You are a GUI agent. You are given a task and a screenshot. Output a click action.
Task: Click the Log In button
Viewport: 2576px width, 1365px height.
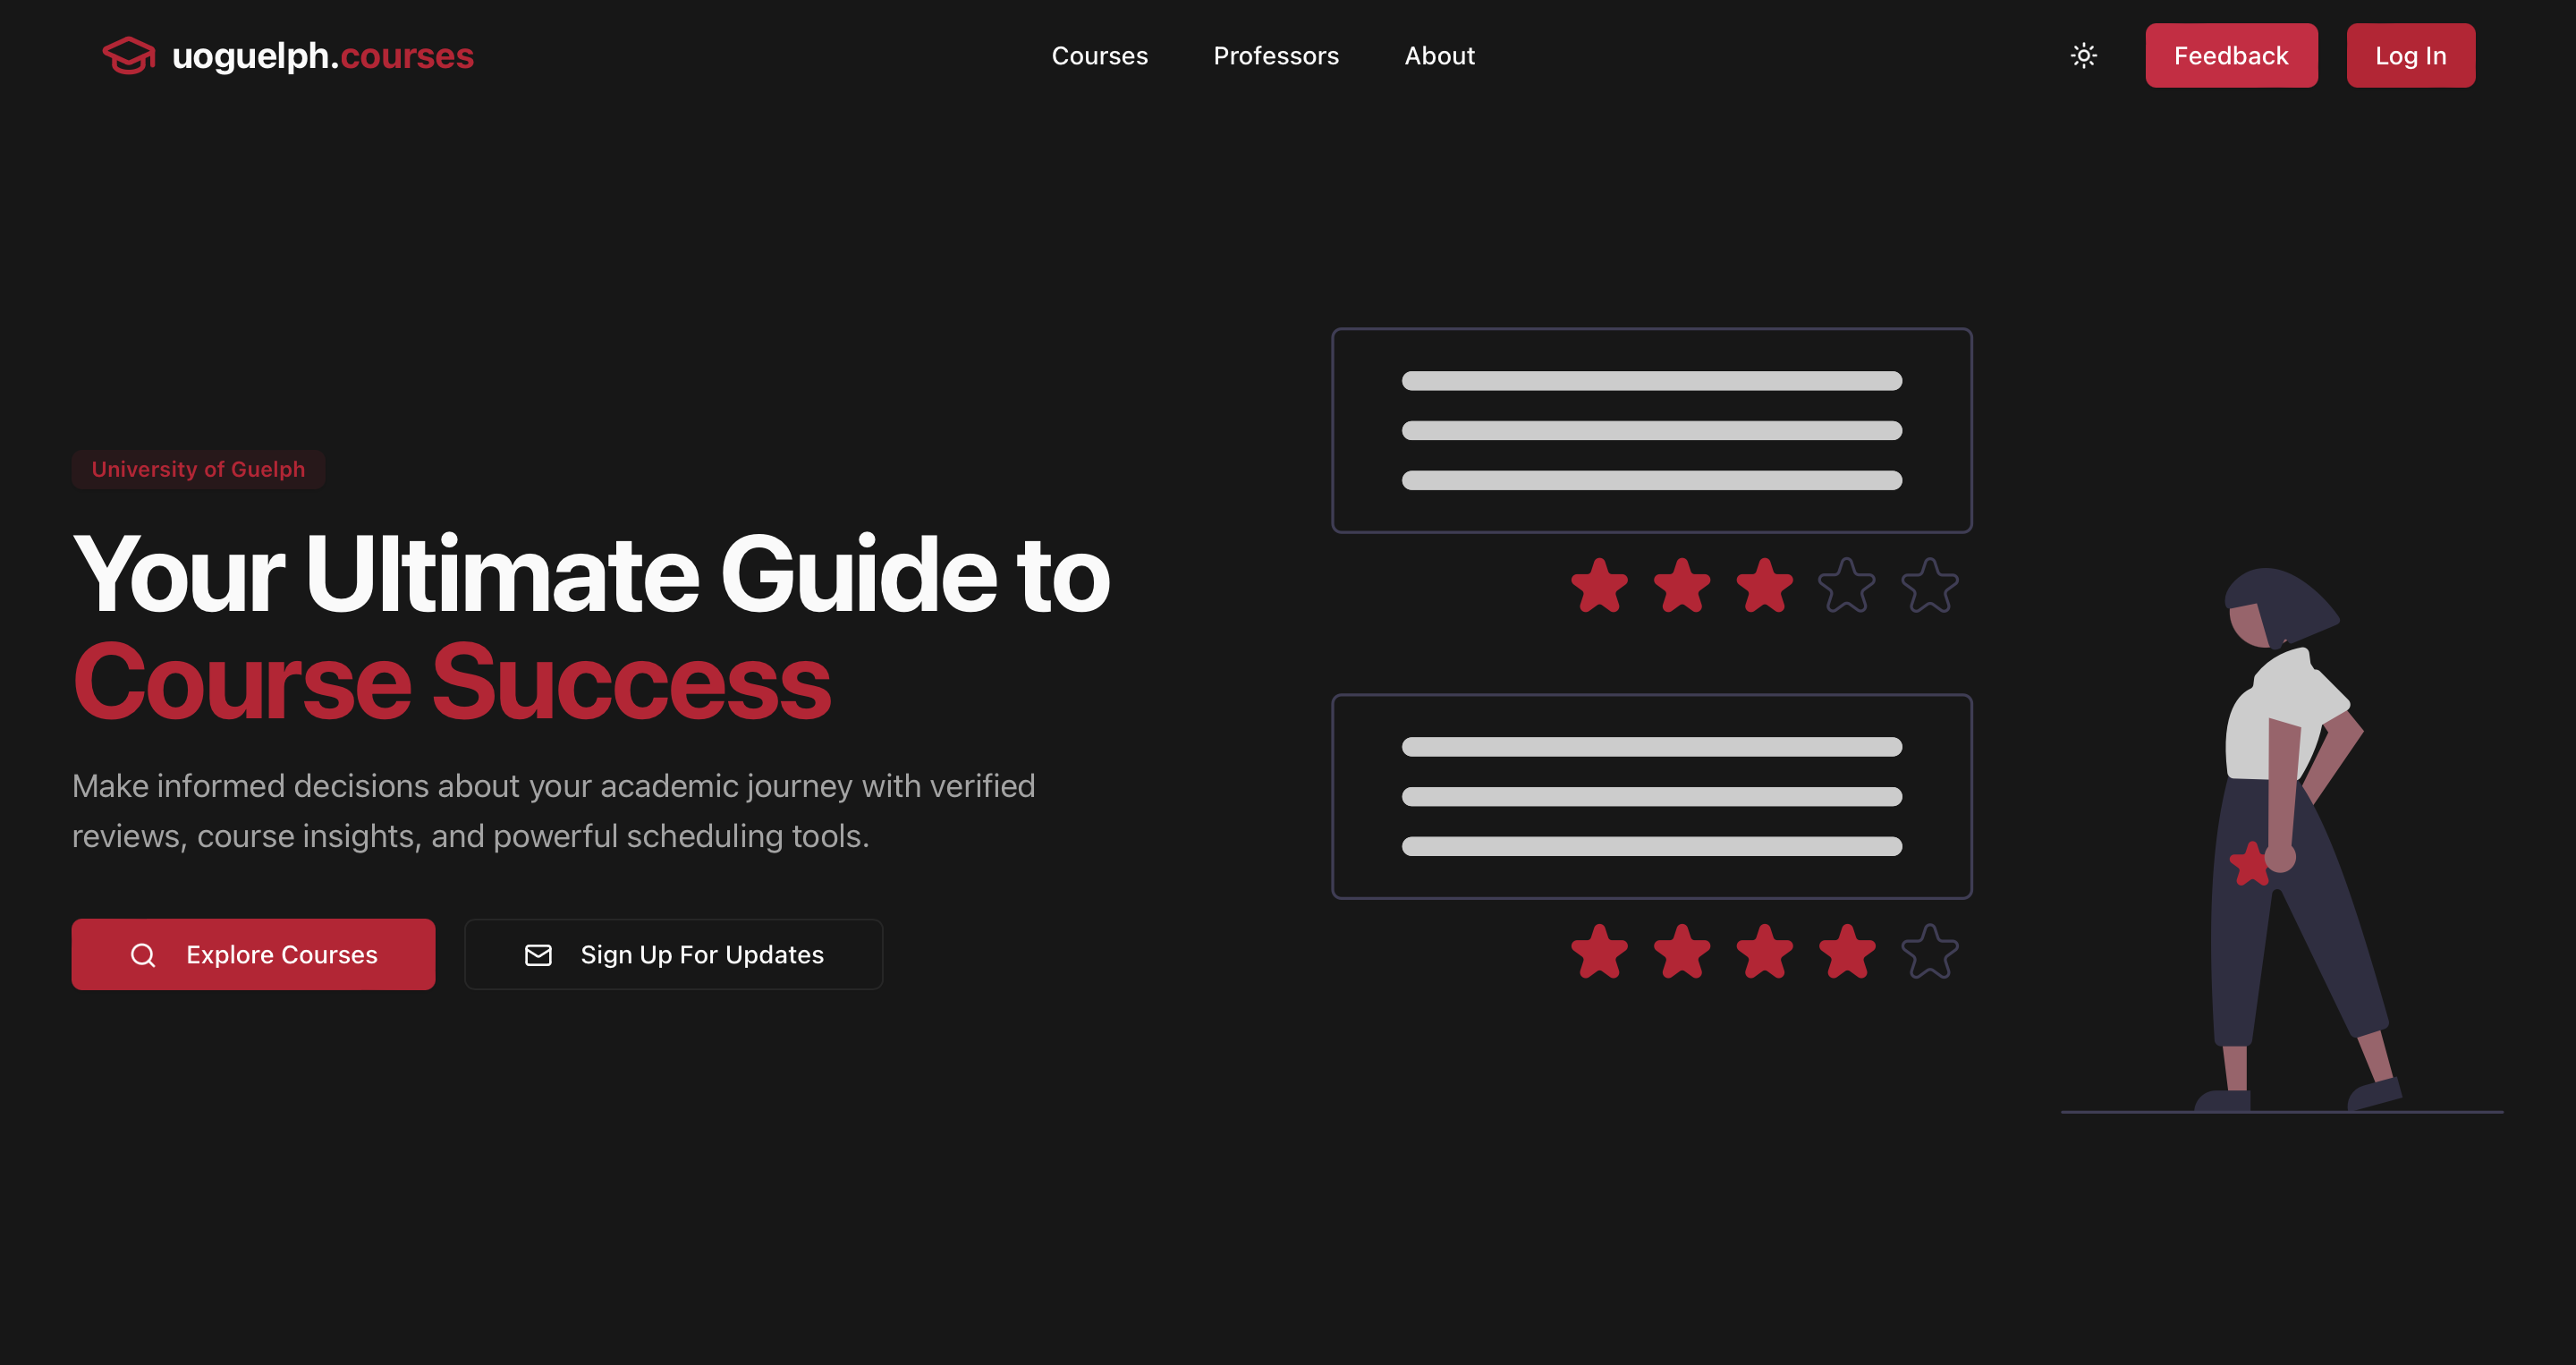click(2410, 56)
